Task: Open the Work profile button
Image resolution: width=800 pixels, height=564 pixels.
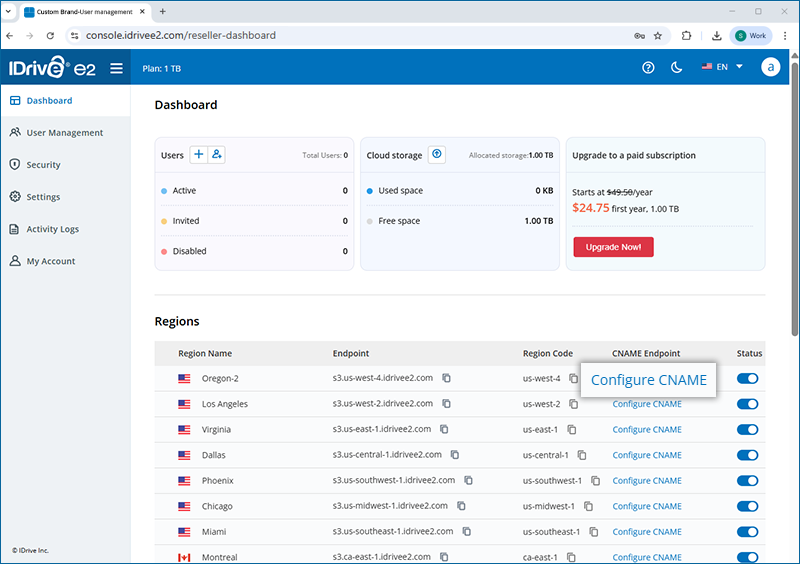Action: click(x=751, y=35)
